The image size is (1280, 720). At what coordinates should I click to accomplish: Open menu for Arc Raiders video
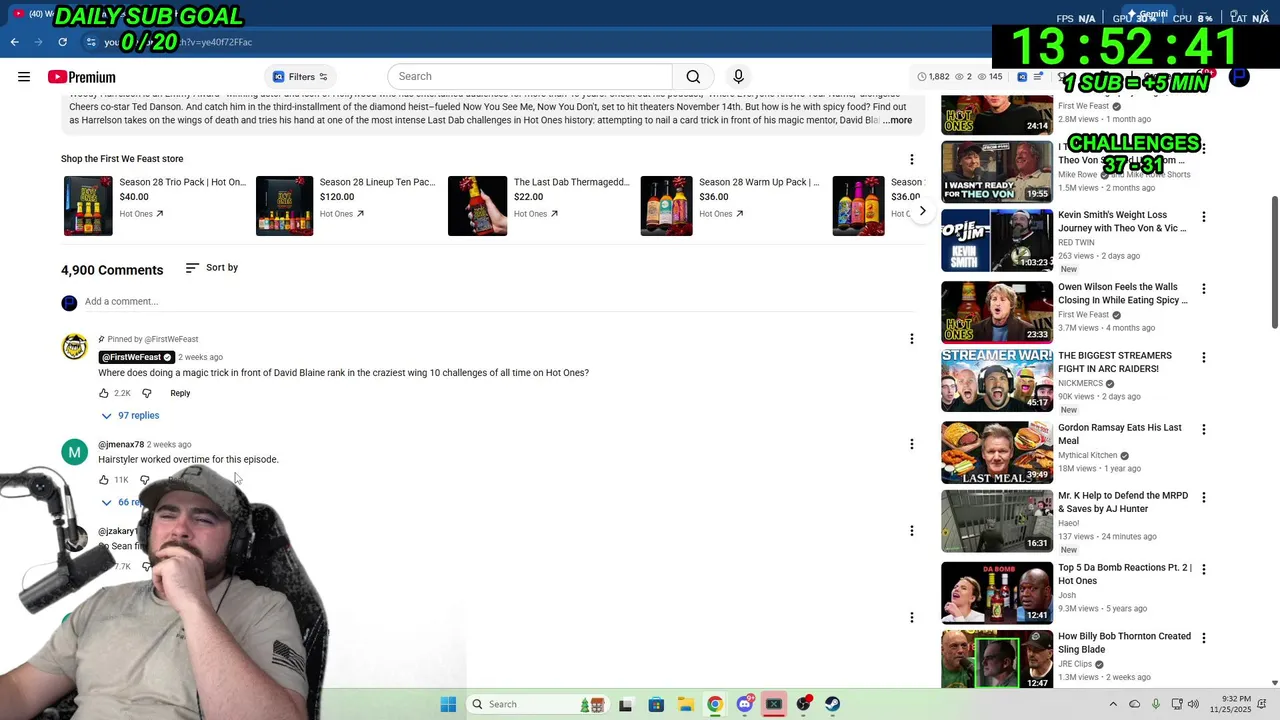point(1203,358)
